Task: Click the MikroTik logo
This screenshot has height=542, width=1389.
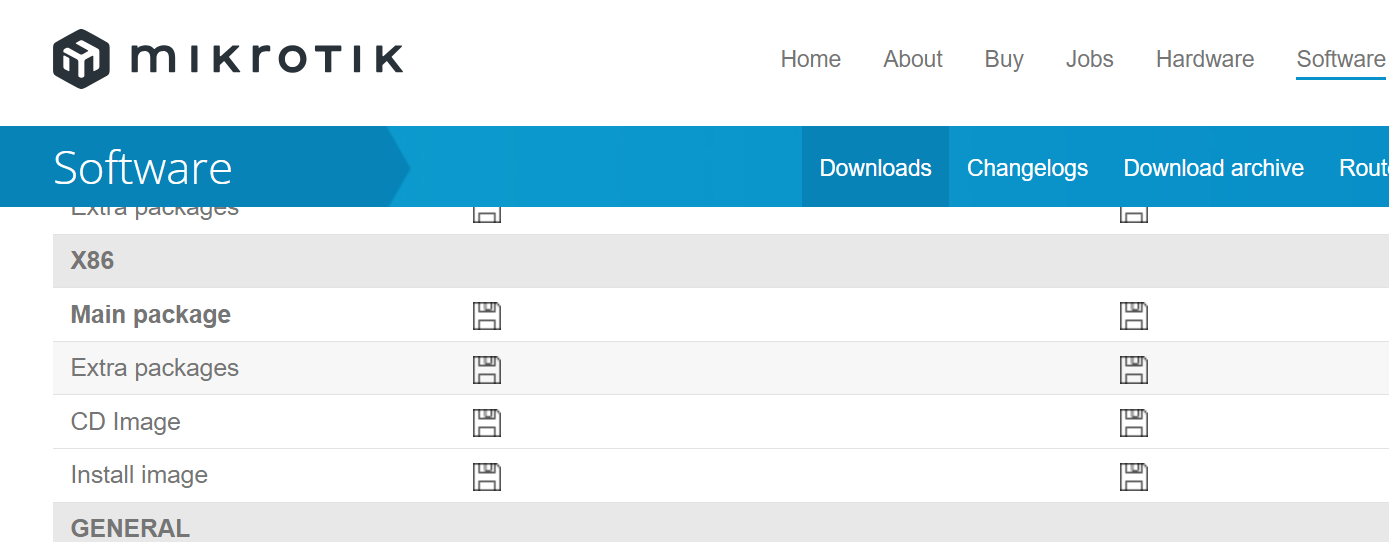Action: 228,58
